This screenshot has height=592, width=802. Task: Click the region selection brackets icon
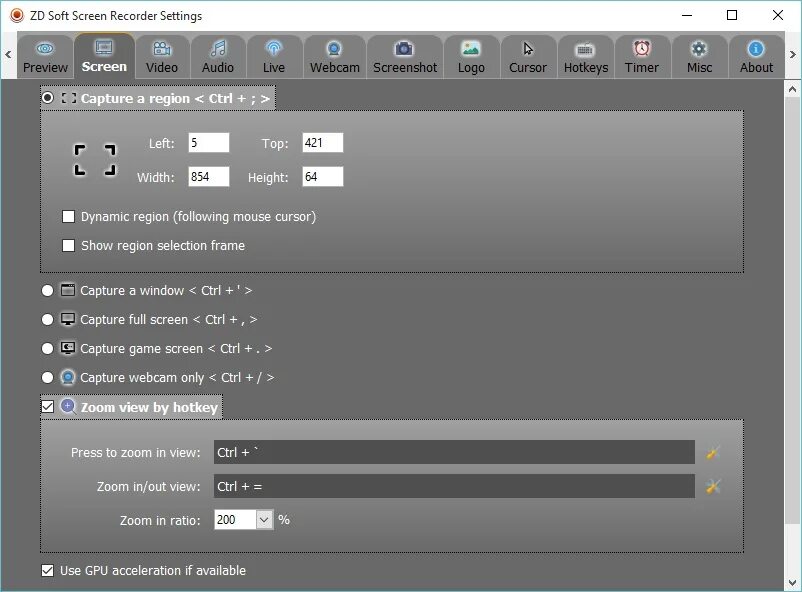pyautogui.click(x=95, y=160)
